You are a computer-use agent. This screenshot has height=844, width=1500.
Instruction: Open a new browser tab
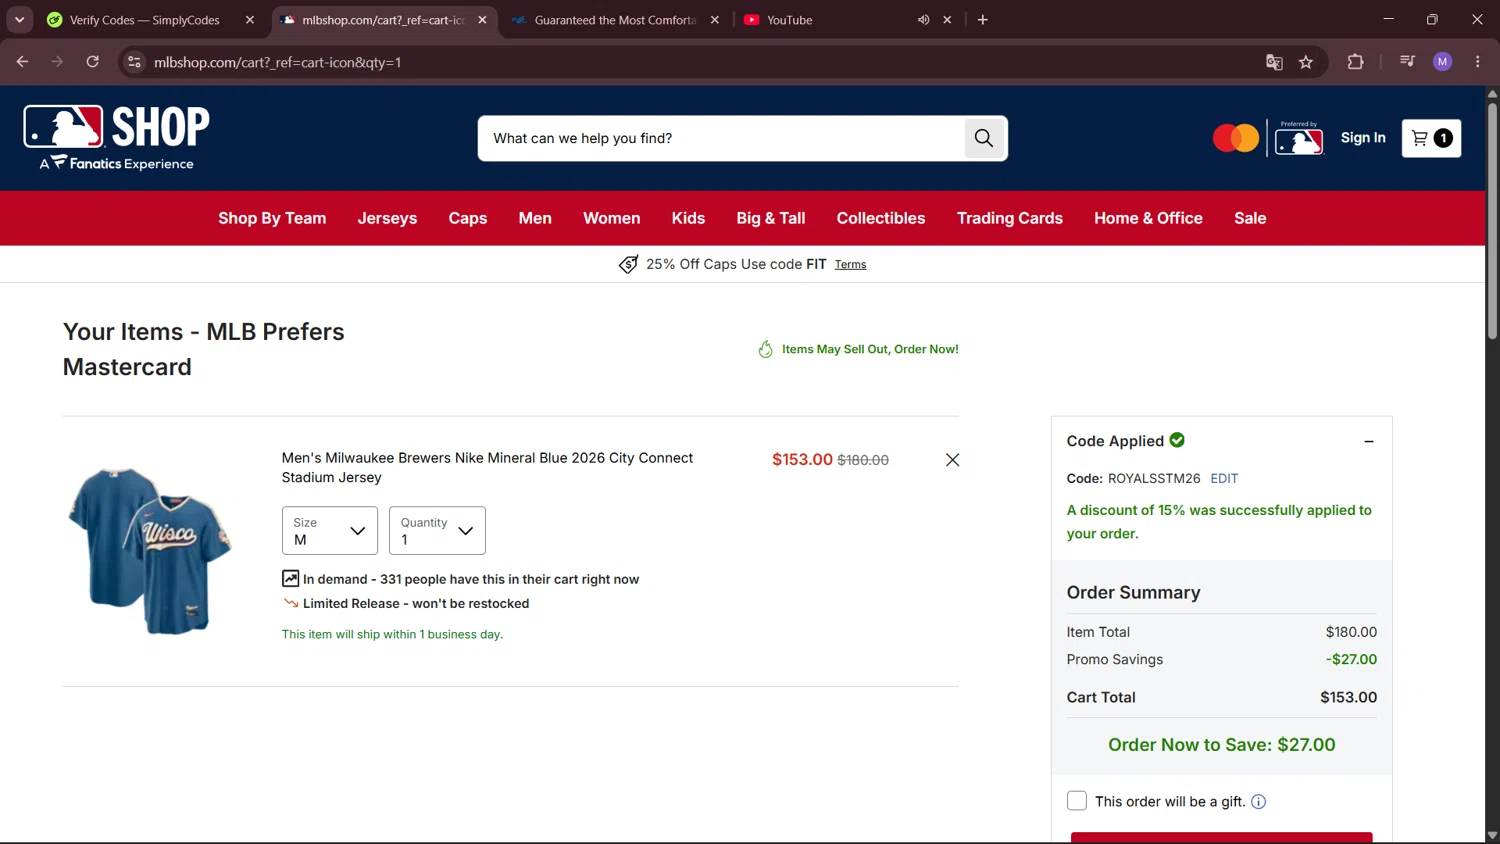[x=983, y=20]
